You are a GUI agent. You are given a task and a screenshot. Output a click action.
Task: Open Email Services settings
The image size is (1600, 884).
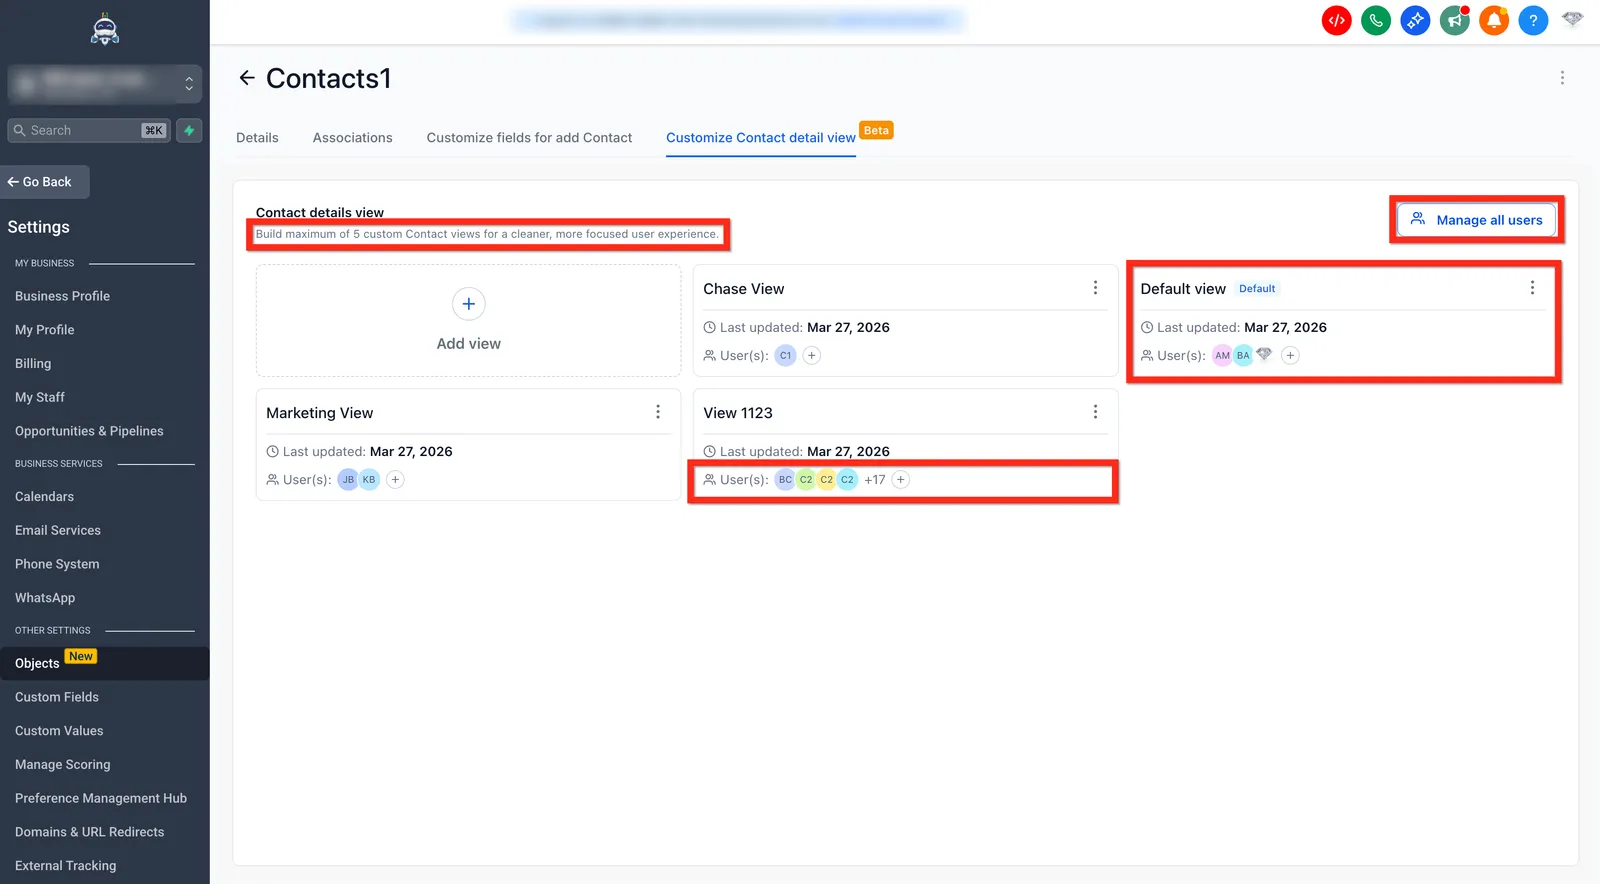point(58,531)
